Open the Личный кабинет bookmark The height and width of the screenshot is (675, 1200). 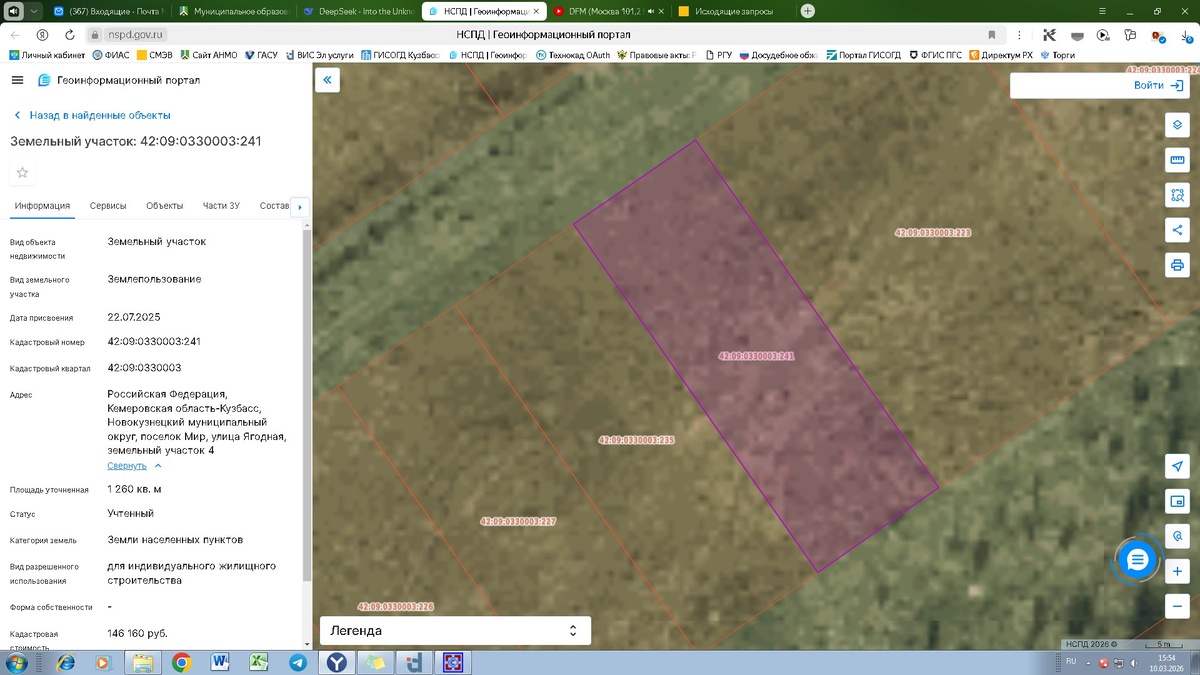47,55
